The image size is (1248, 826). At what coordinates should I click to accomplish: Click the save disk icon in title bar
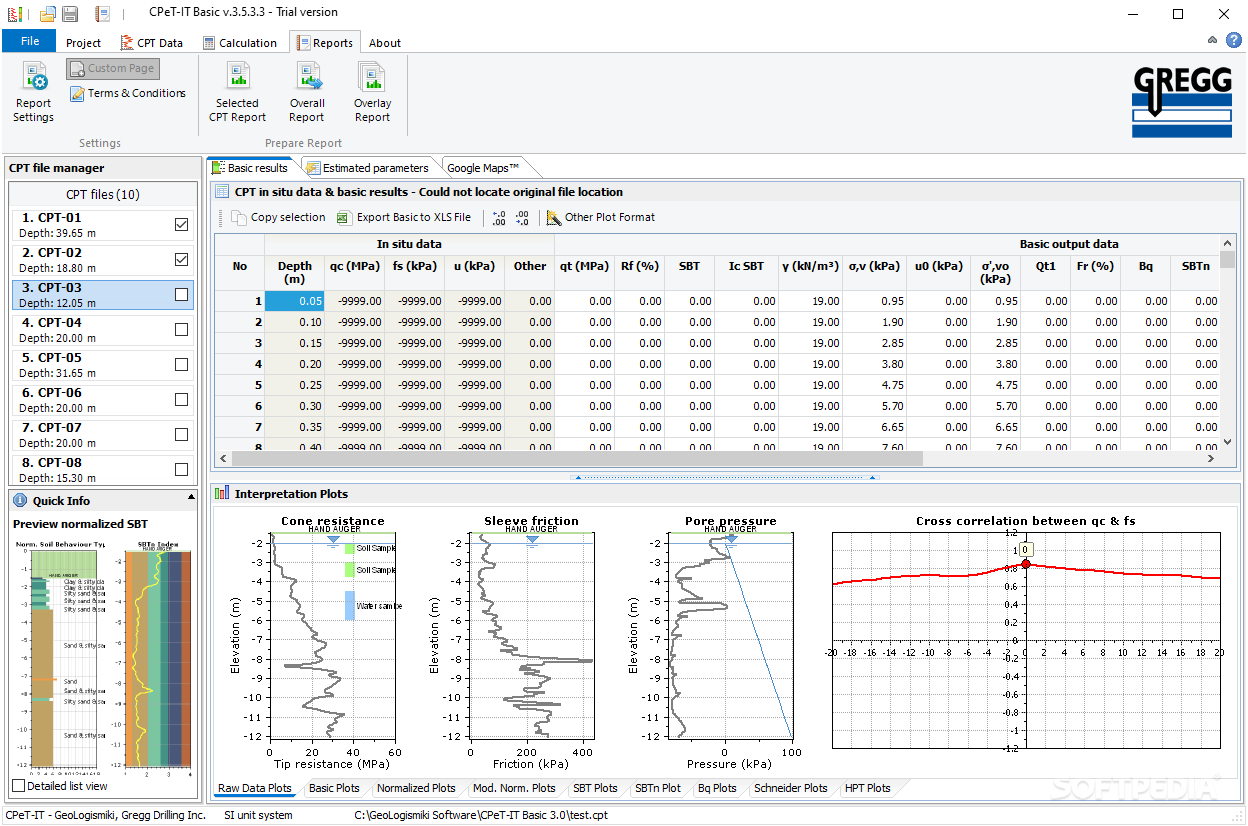pyautogui.click(x=70, y=13)
